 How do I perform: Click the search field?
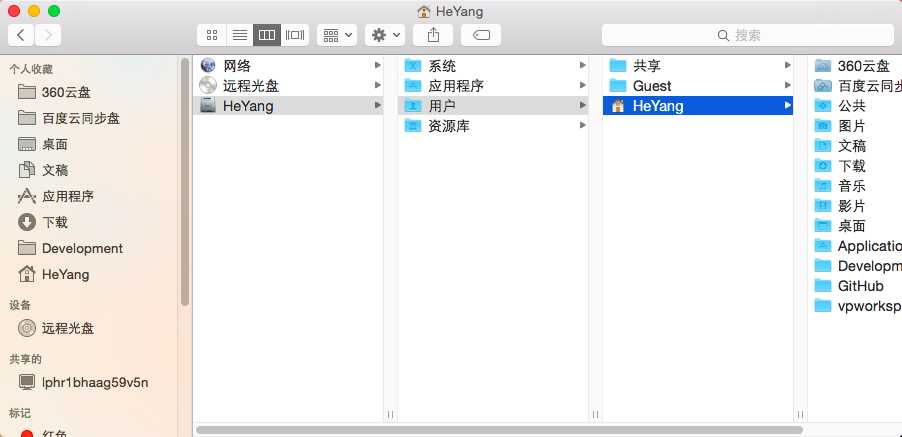pyautogui.click(x=748, y=35)
